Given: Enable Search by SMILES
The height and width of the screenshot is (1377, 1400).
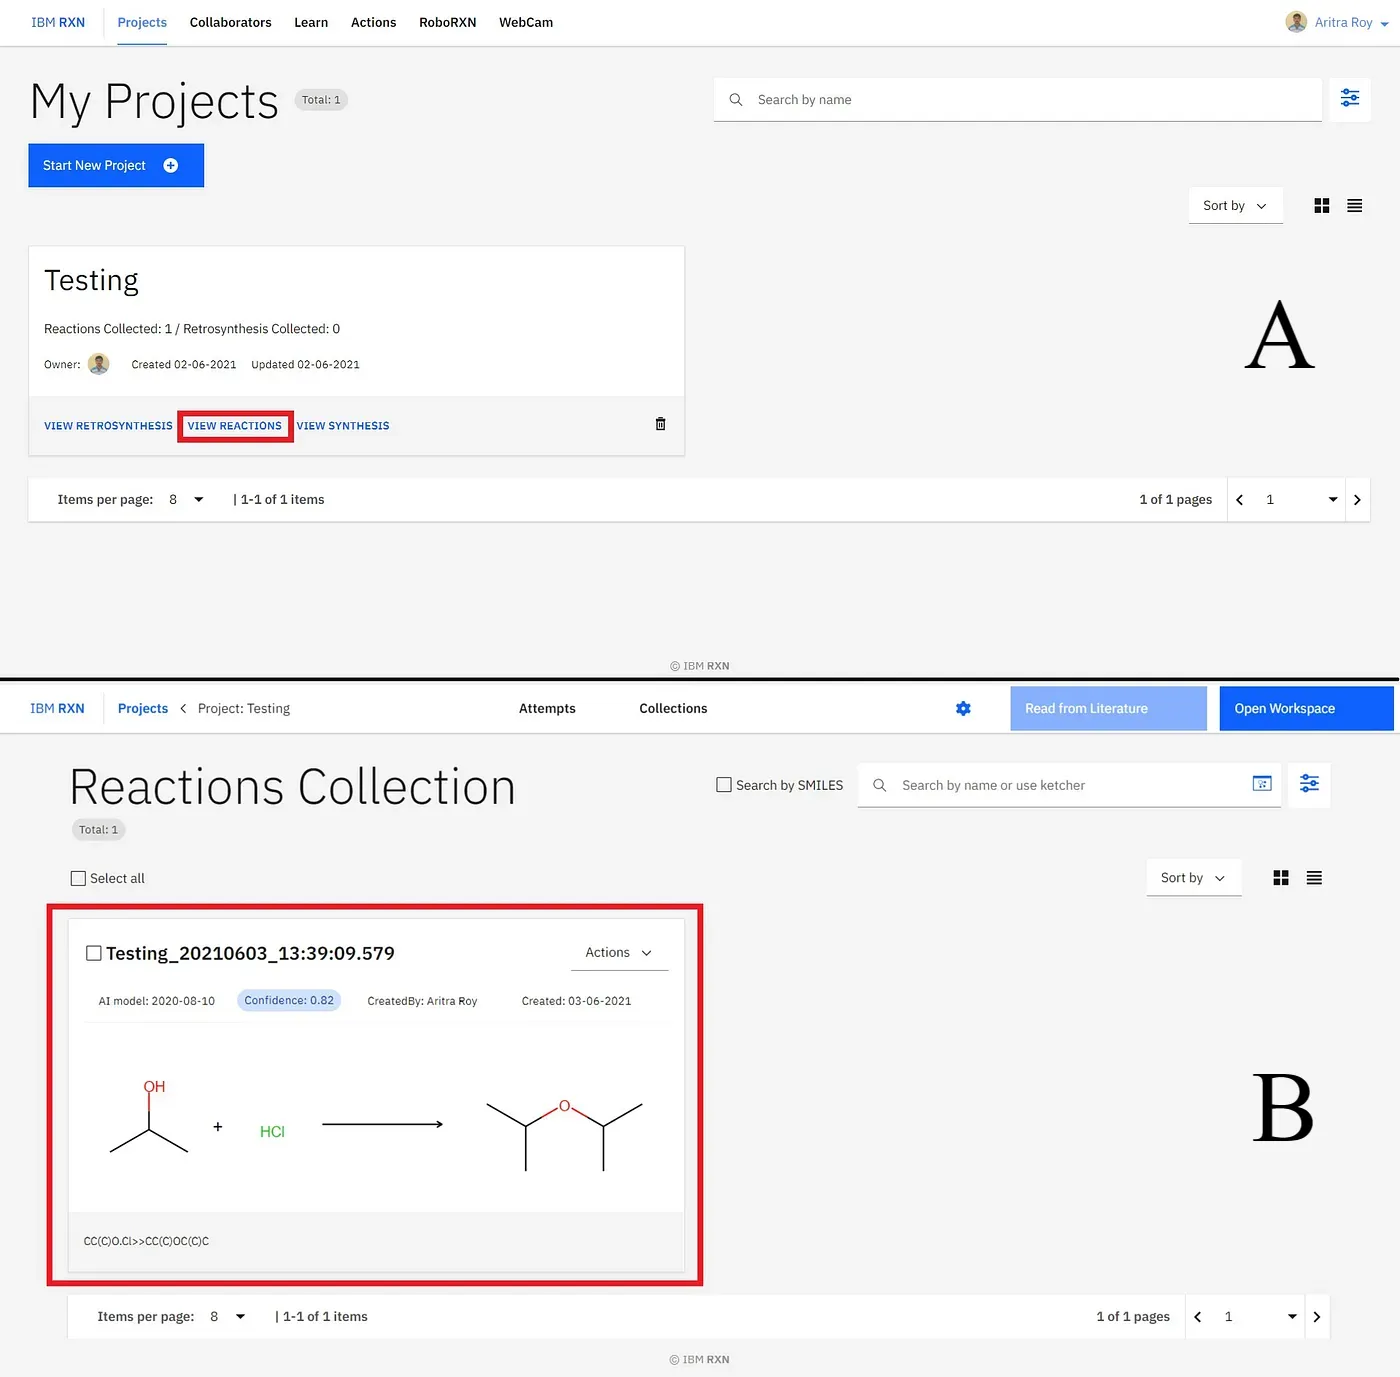Looking at the screenshot, I should point(724,784).
